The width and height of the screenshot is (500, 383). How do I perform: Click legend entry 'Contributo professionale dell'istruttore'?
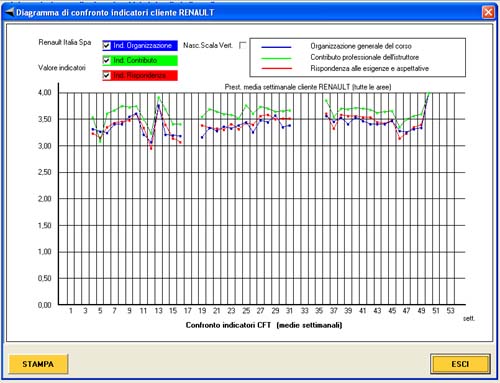coord(365,57)
